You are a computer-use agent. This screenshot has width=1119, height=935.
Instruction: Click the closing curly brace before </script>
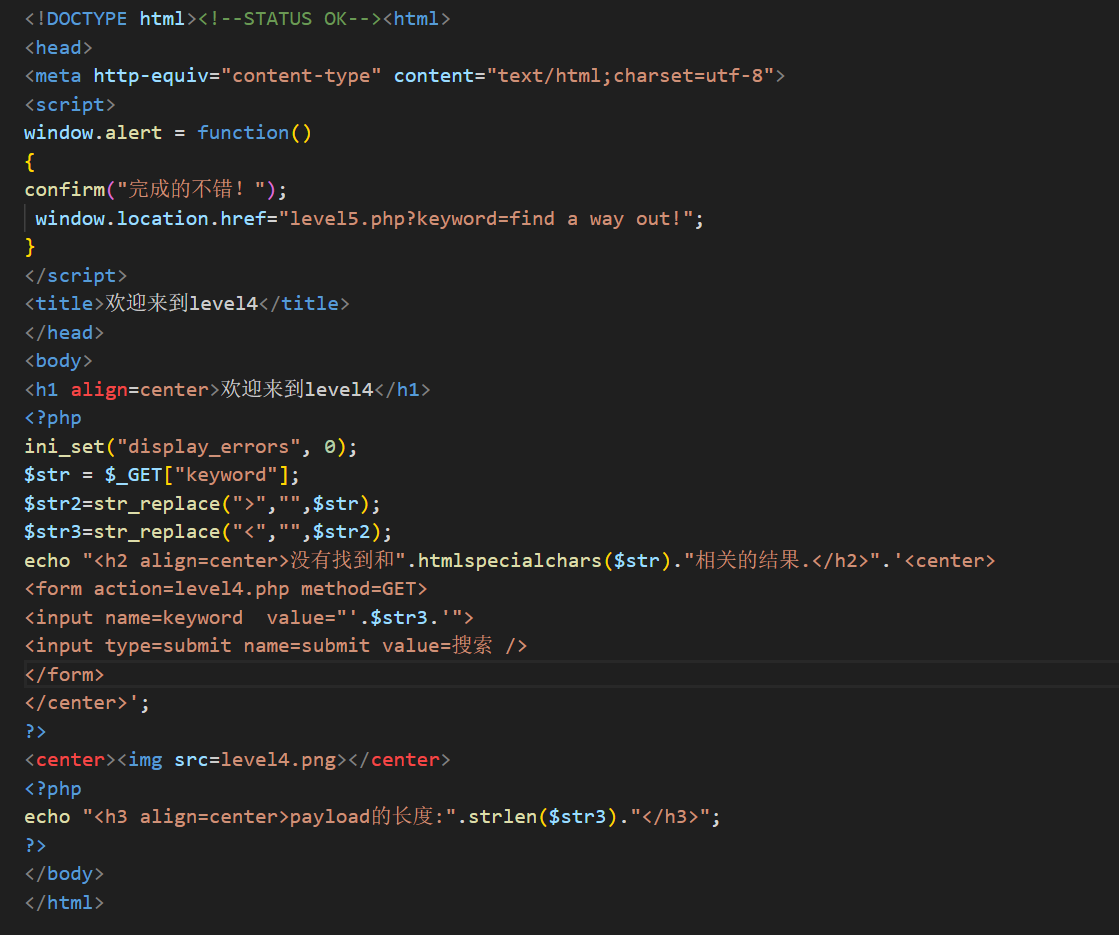pos(29,247)
